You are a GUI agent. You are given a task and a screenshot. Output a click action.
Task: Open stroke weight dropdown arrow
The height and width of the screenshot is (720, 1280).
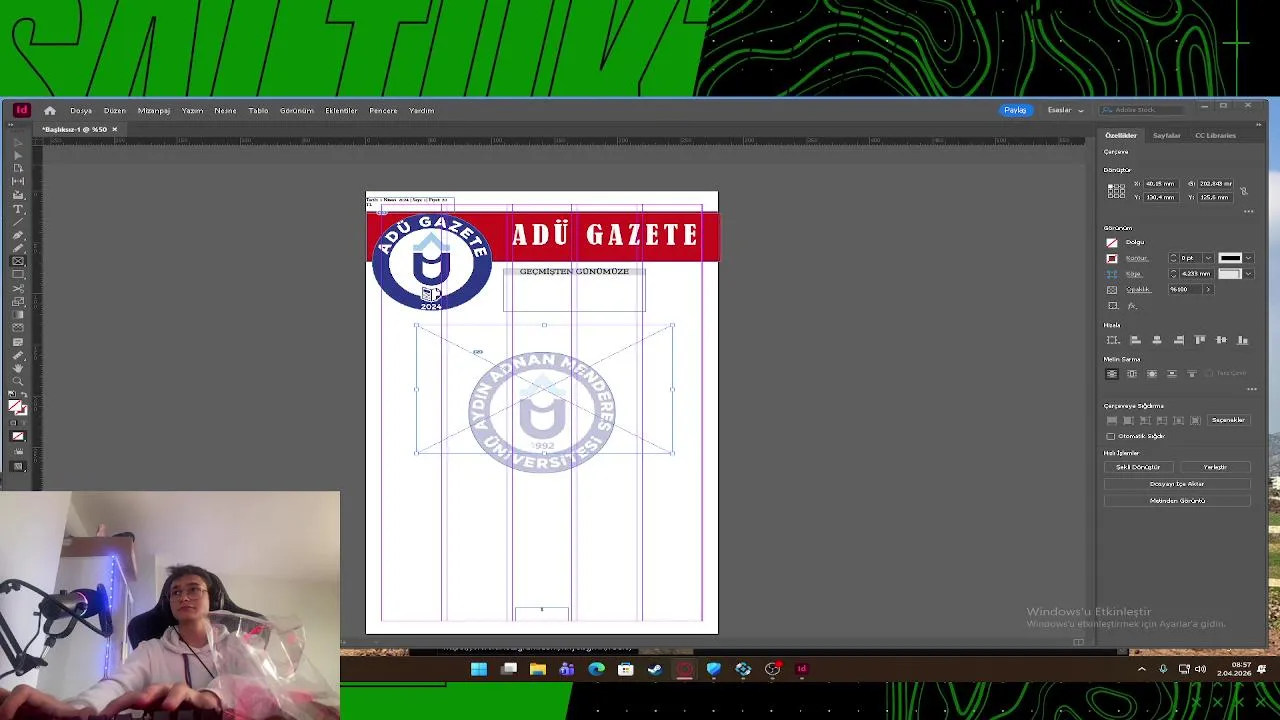pos(1208,258)
